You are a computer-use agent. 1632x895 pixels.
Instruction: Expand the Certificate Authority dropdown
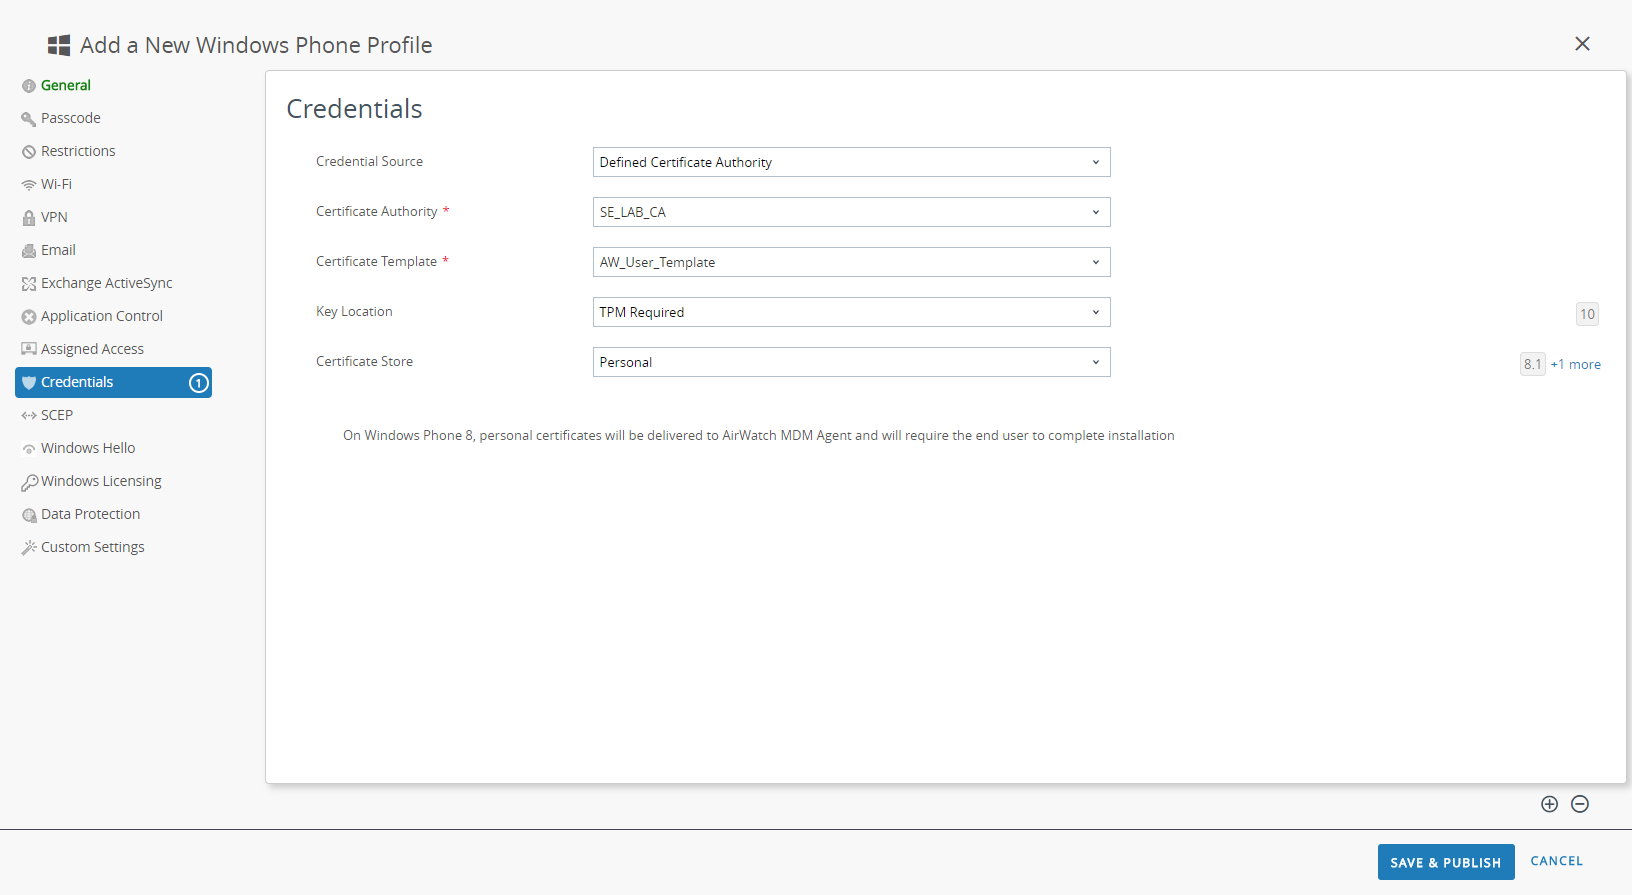[x=851, y=212]
